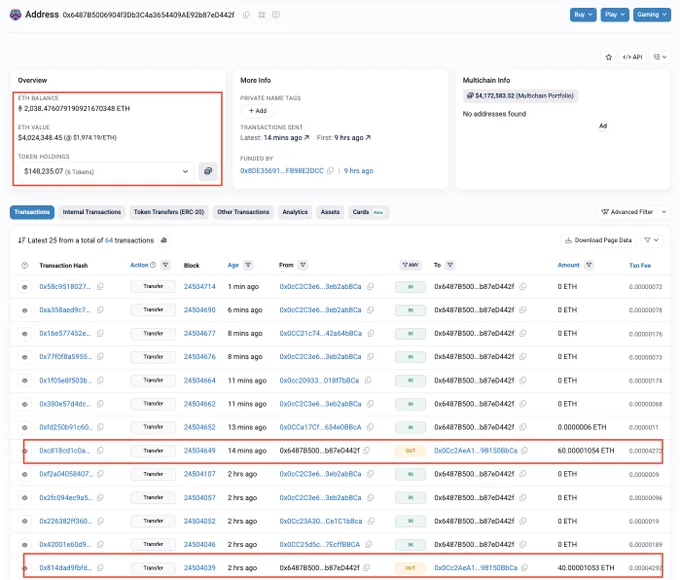Click the Transfer action in 0x226382ff360 row
Screen dimensions: 680x580
153,521
